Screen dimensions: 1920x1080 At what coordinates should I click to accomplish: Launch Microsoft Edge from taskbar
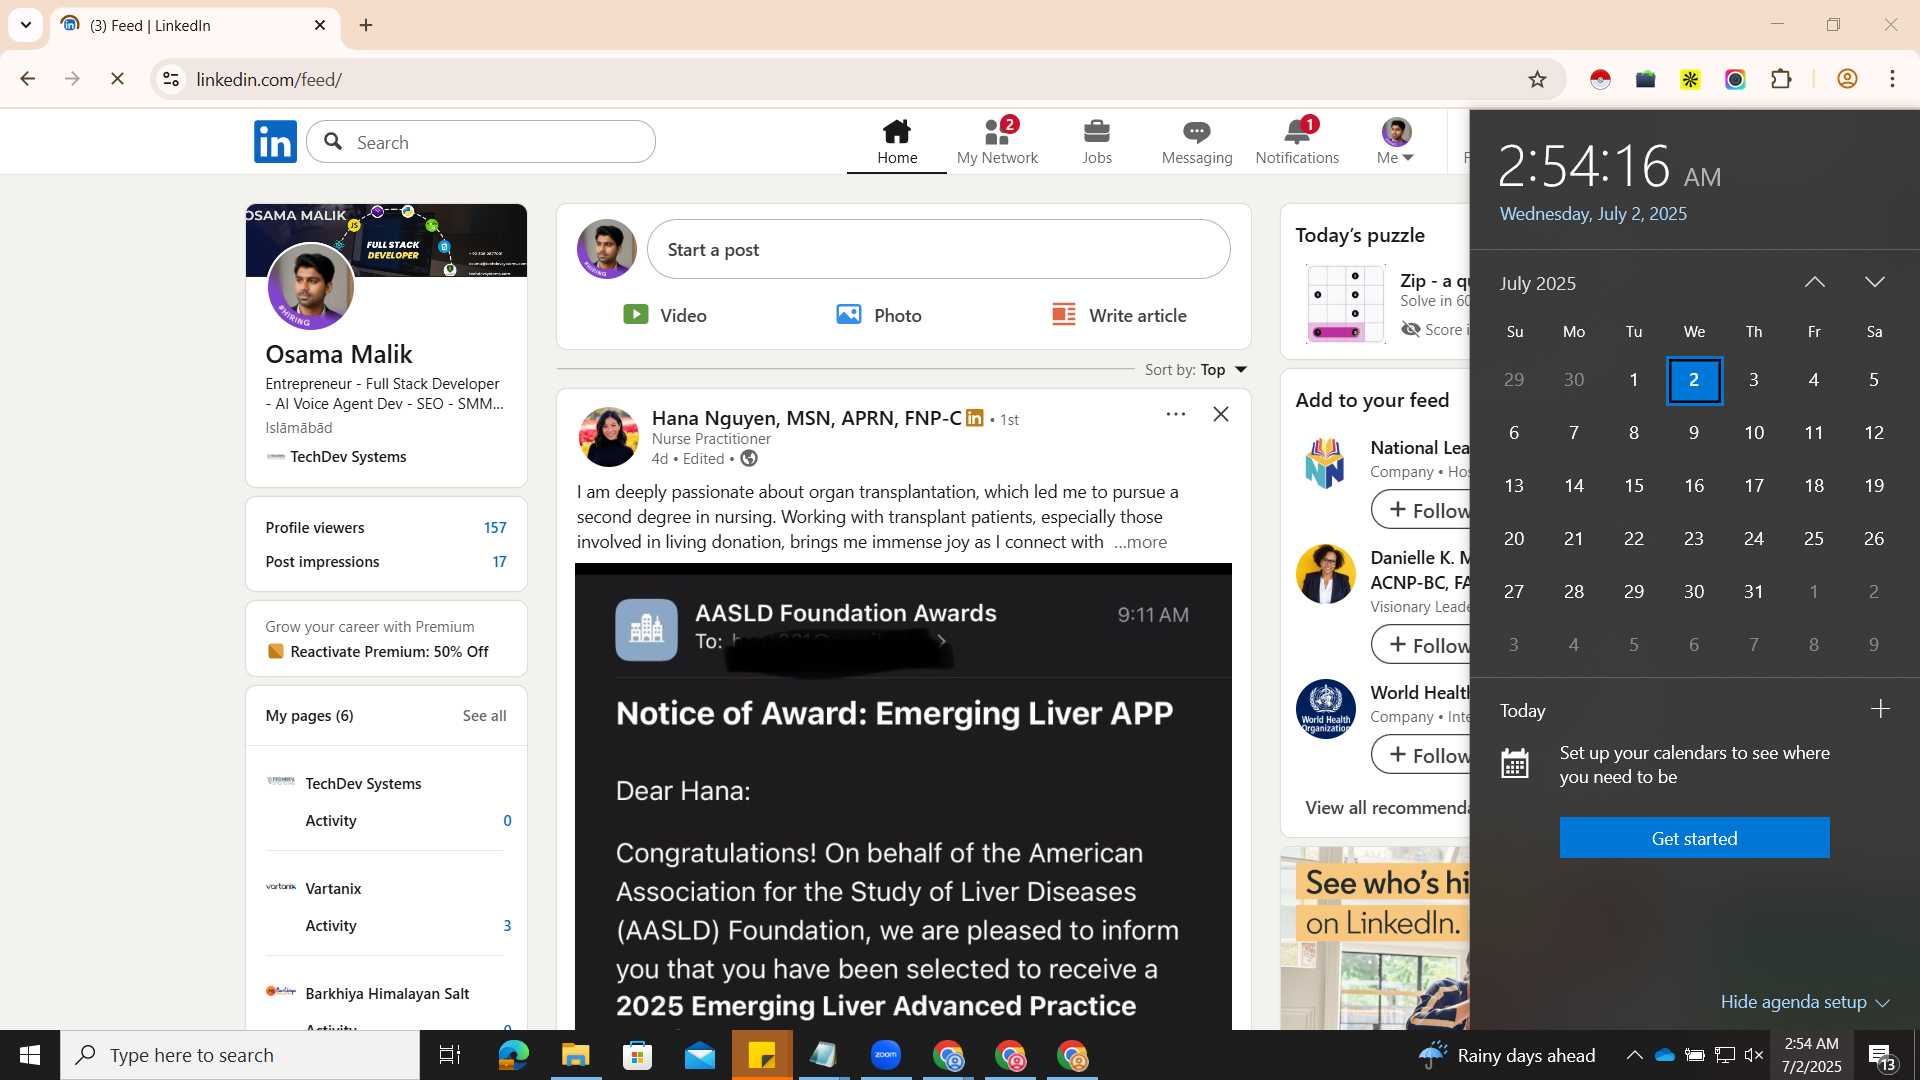tap(513, 1055)
